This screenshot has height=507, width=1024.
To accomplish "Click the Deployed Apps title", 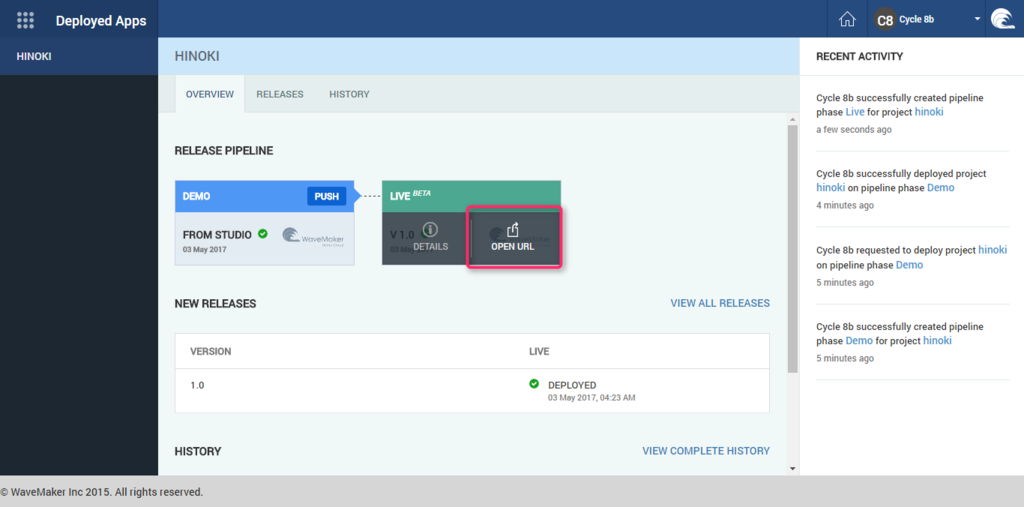I will pyautogui.click(x=101, y=20).
